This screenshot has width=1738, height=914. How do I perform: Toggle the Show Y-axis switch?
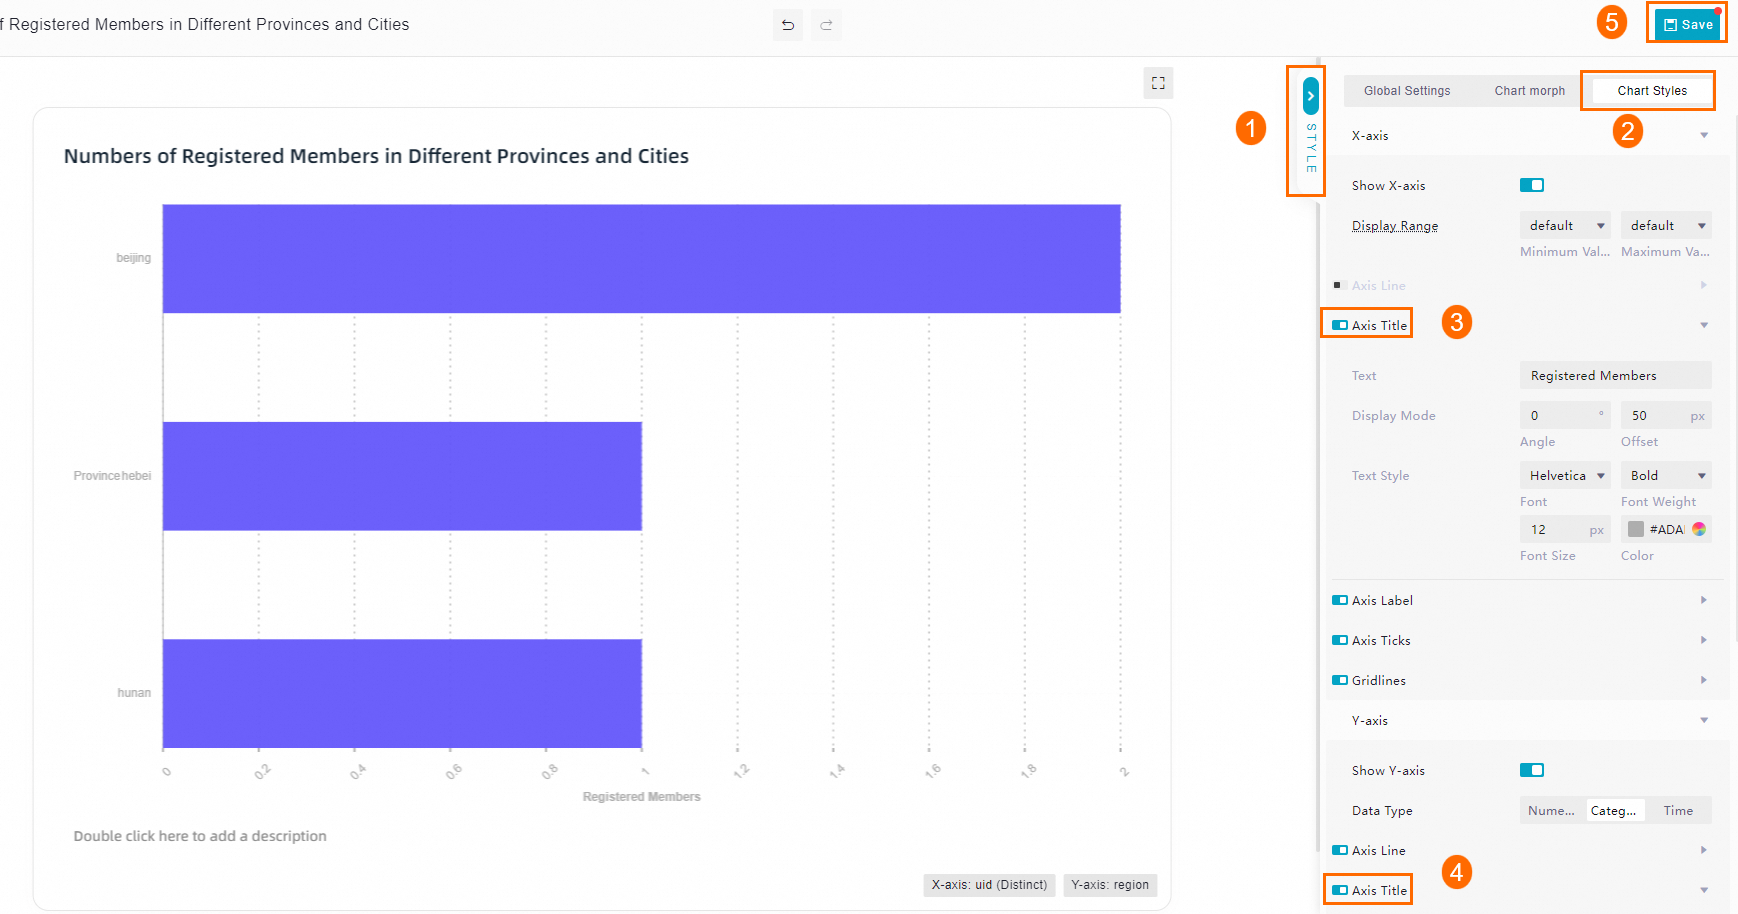[1532, 770]
